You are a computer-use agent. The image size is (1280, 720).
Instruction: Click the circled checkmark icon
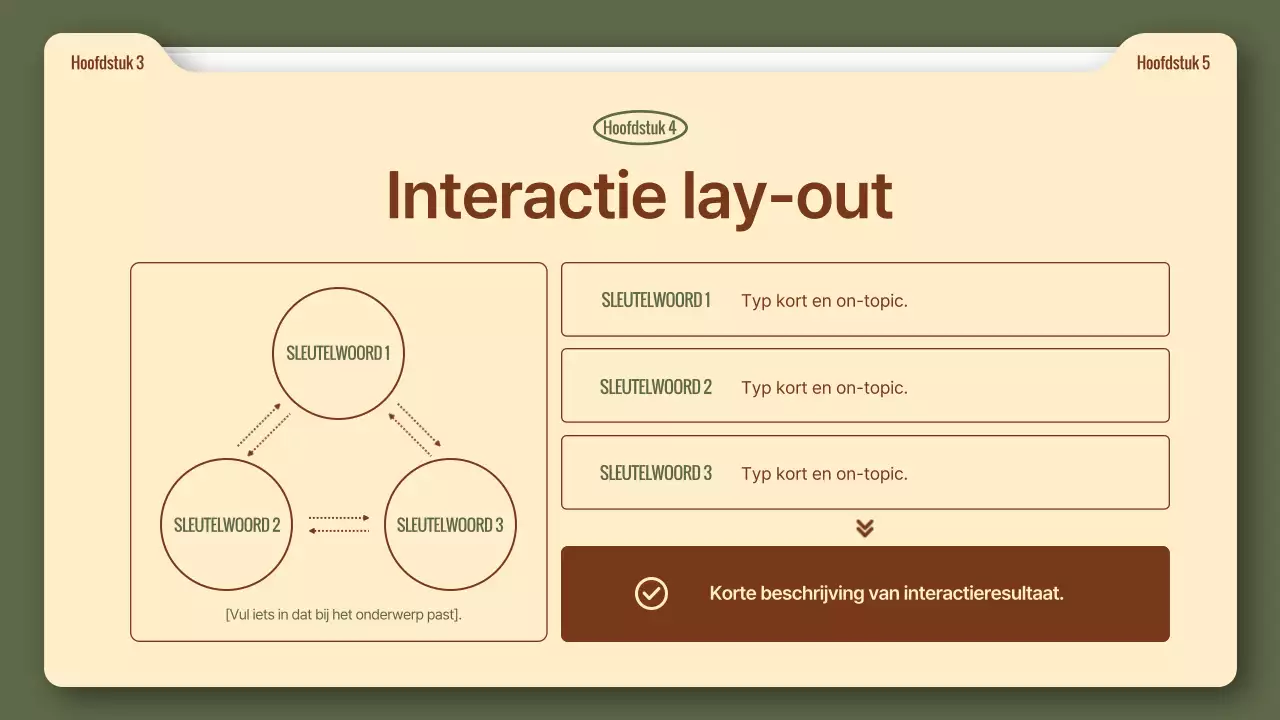coord(651,593)
